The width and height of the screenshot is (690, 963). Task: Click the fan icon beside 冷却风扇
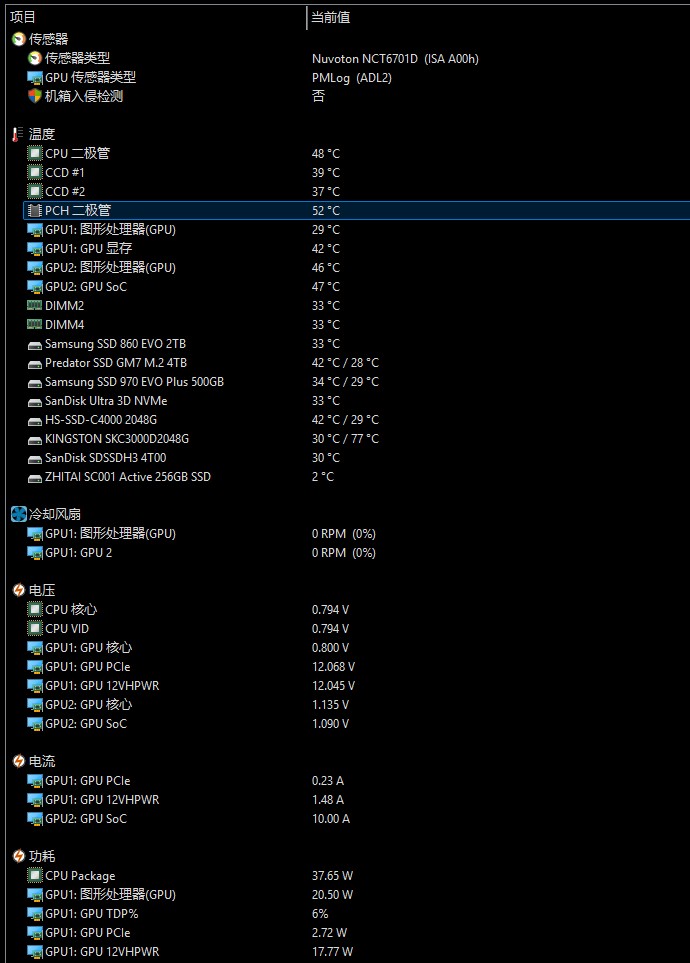click(x=19, y=515)
